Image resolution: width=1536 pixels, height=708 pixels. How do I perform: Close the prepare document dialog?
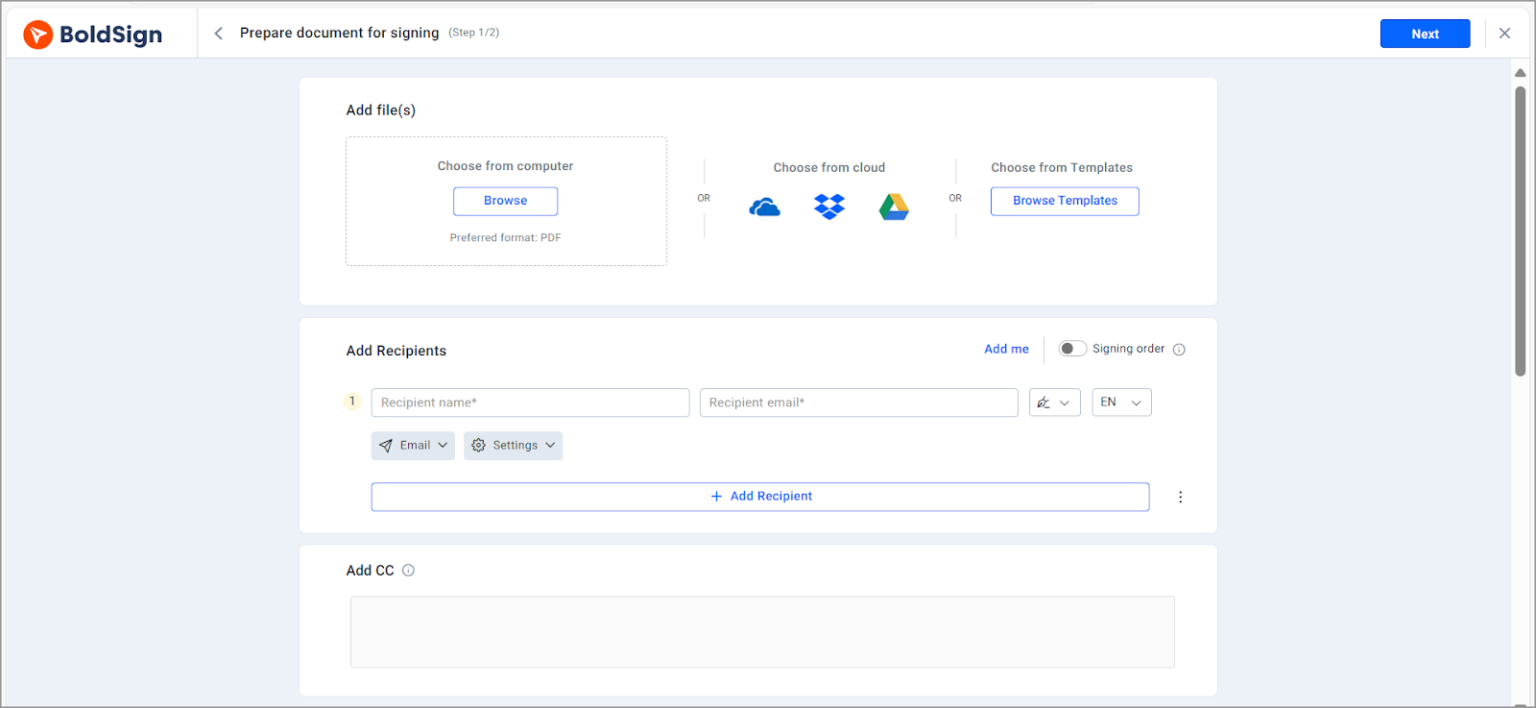click(x=1504, y=33)
